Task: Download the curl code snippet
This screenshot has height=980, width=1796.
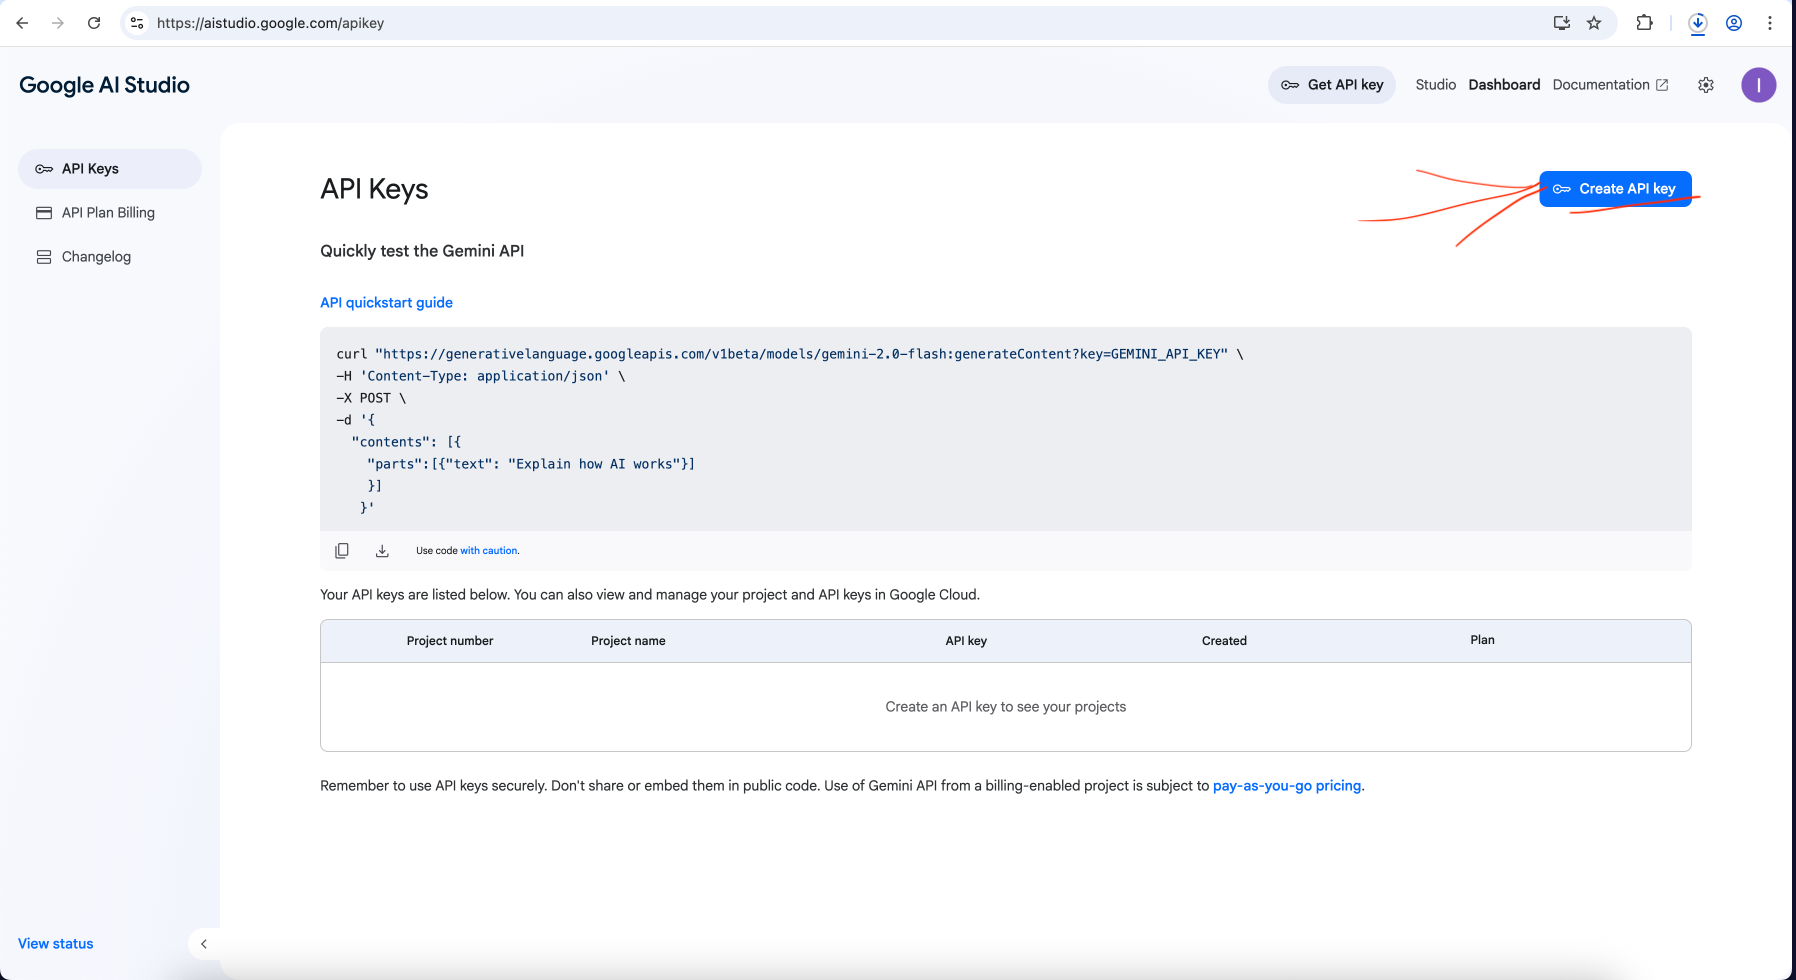Action: coord(382,551)
